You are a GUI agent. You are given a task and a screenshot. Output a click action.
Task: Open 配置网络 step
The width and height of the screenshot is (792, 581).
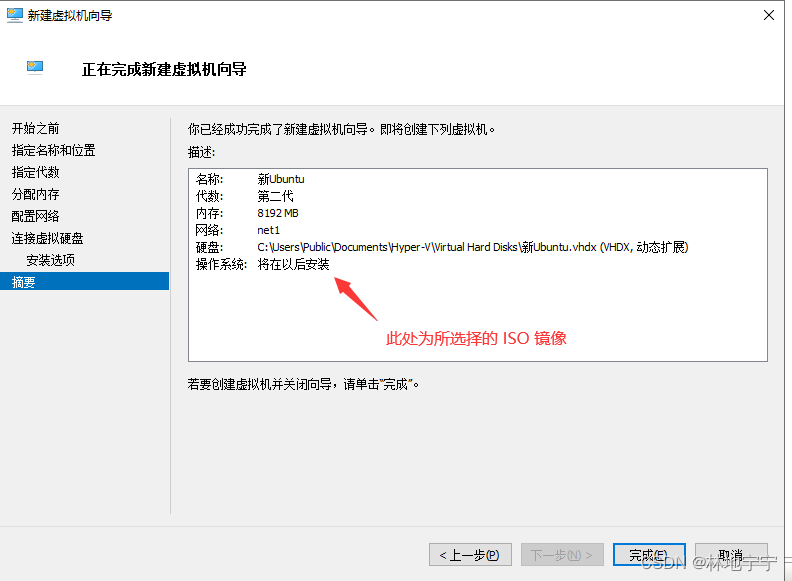[x=35, y=216]
